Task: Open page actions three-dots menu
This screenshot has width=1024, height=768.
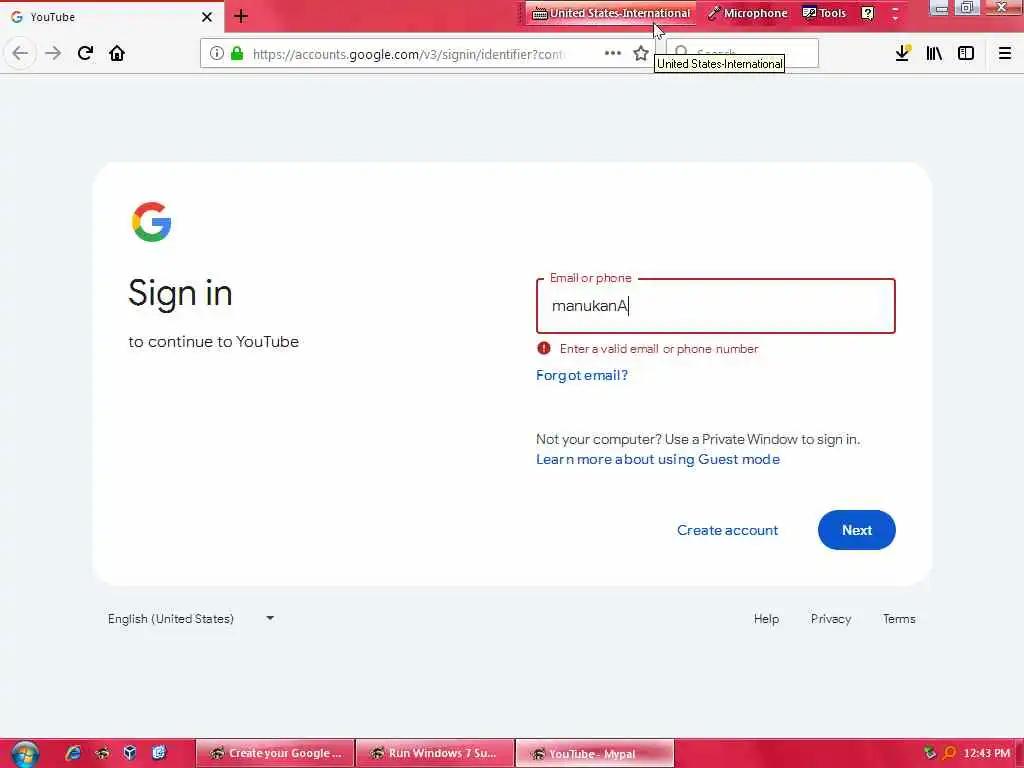Action: click(613, 53)
